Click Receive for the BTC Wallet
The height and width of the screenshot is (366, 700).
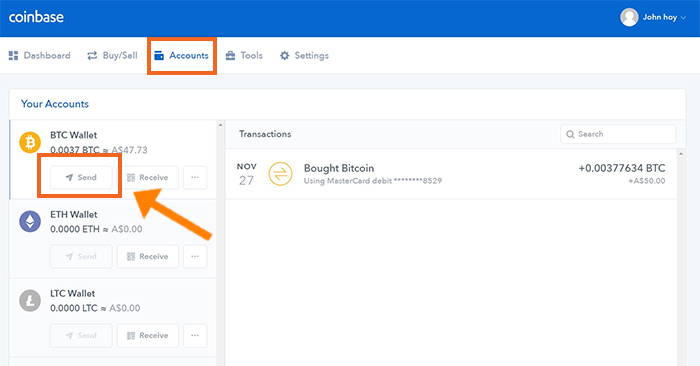148,177
